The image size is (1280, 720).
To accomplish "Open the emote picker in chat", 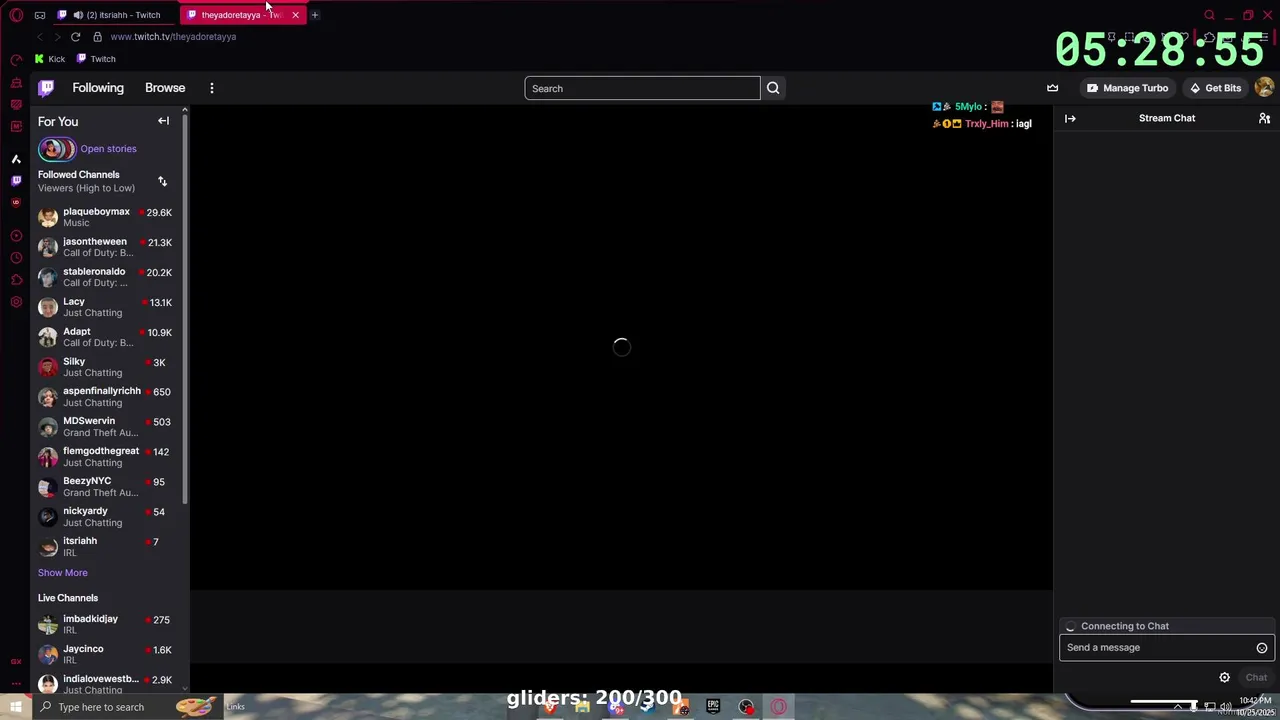I will (1262, 648).
